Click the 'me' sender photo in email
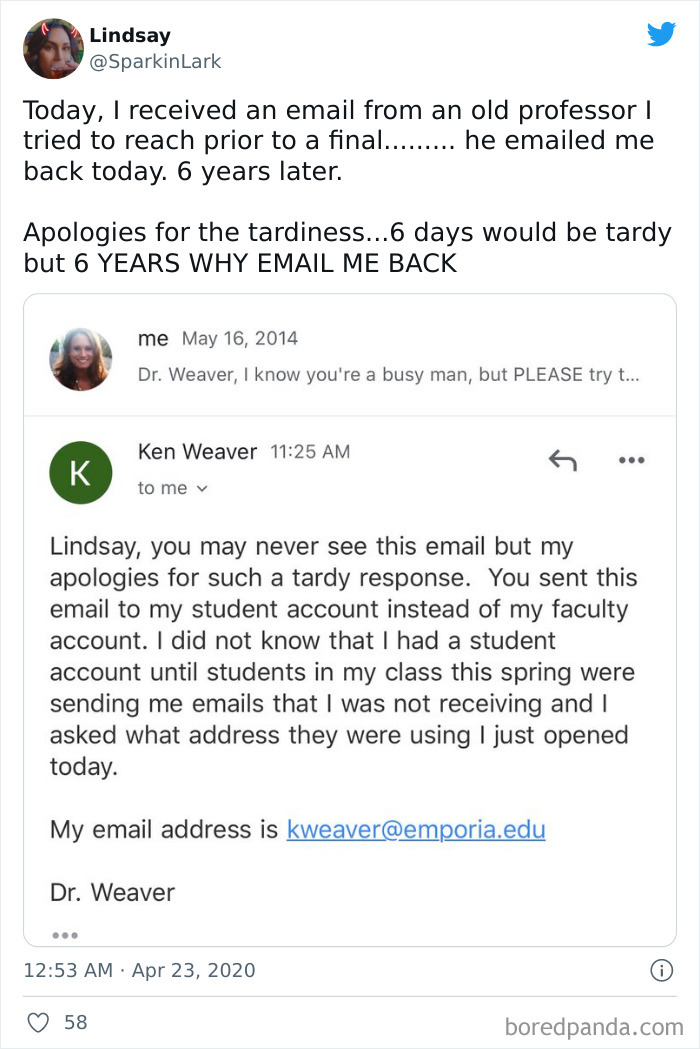The image size is (700, 1049). (x=80, y=359)
